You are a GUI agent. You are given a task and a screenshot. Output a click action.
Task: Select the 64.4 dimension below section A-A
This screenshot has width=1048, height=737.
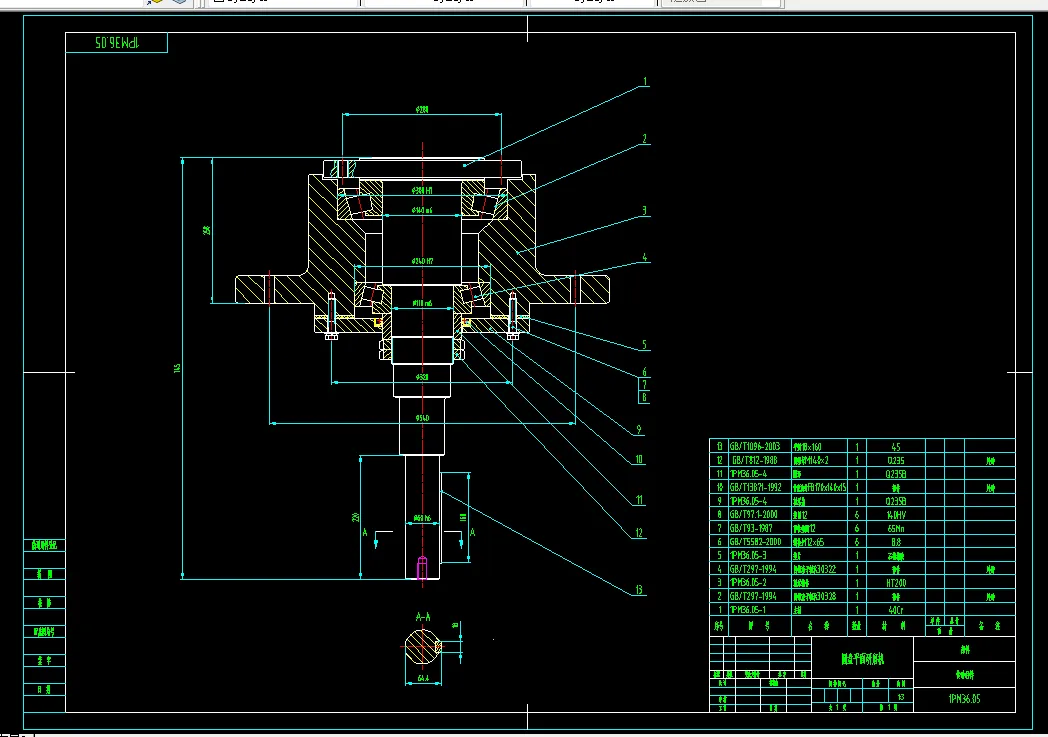[x=422, y=678]
